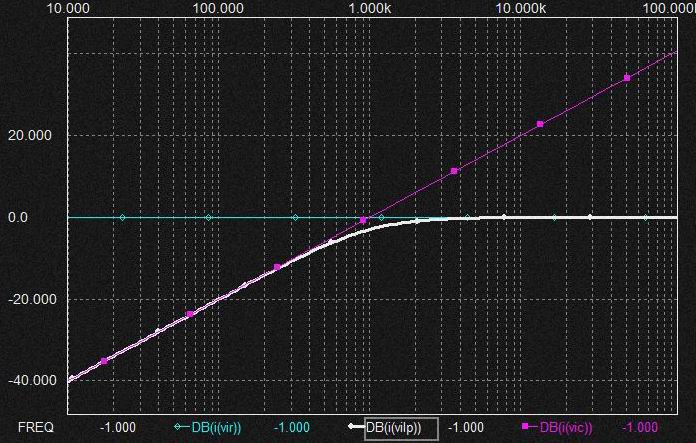Click the FREQ axis label

[x=35, y=428]
